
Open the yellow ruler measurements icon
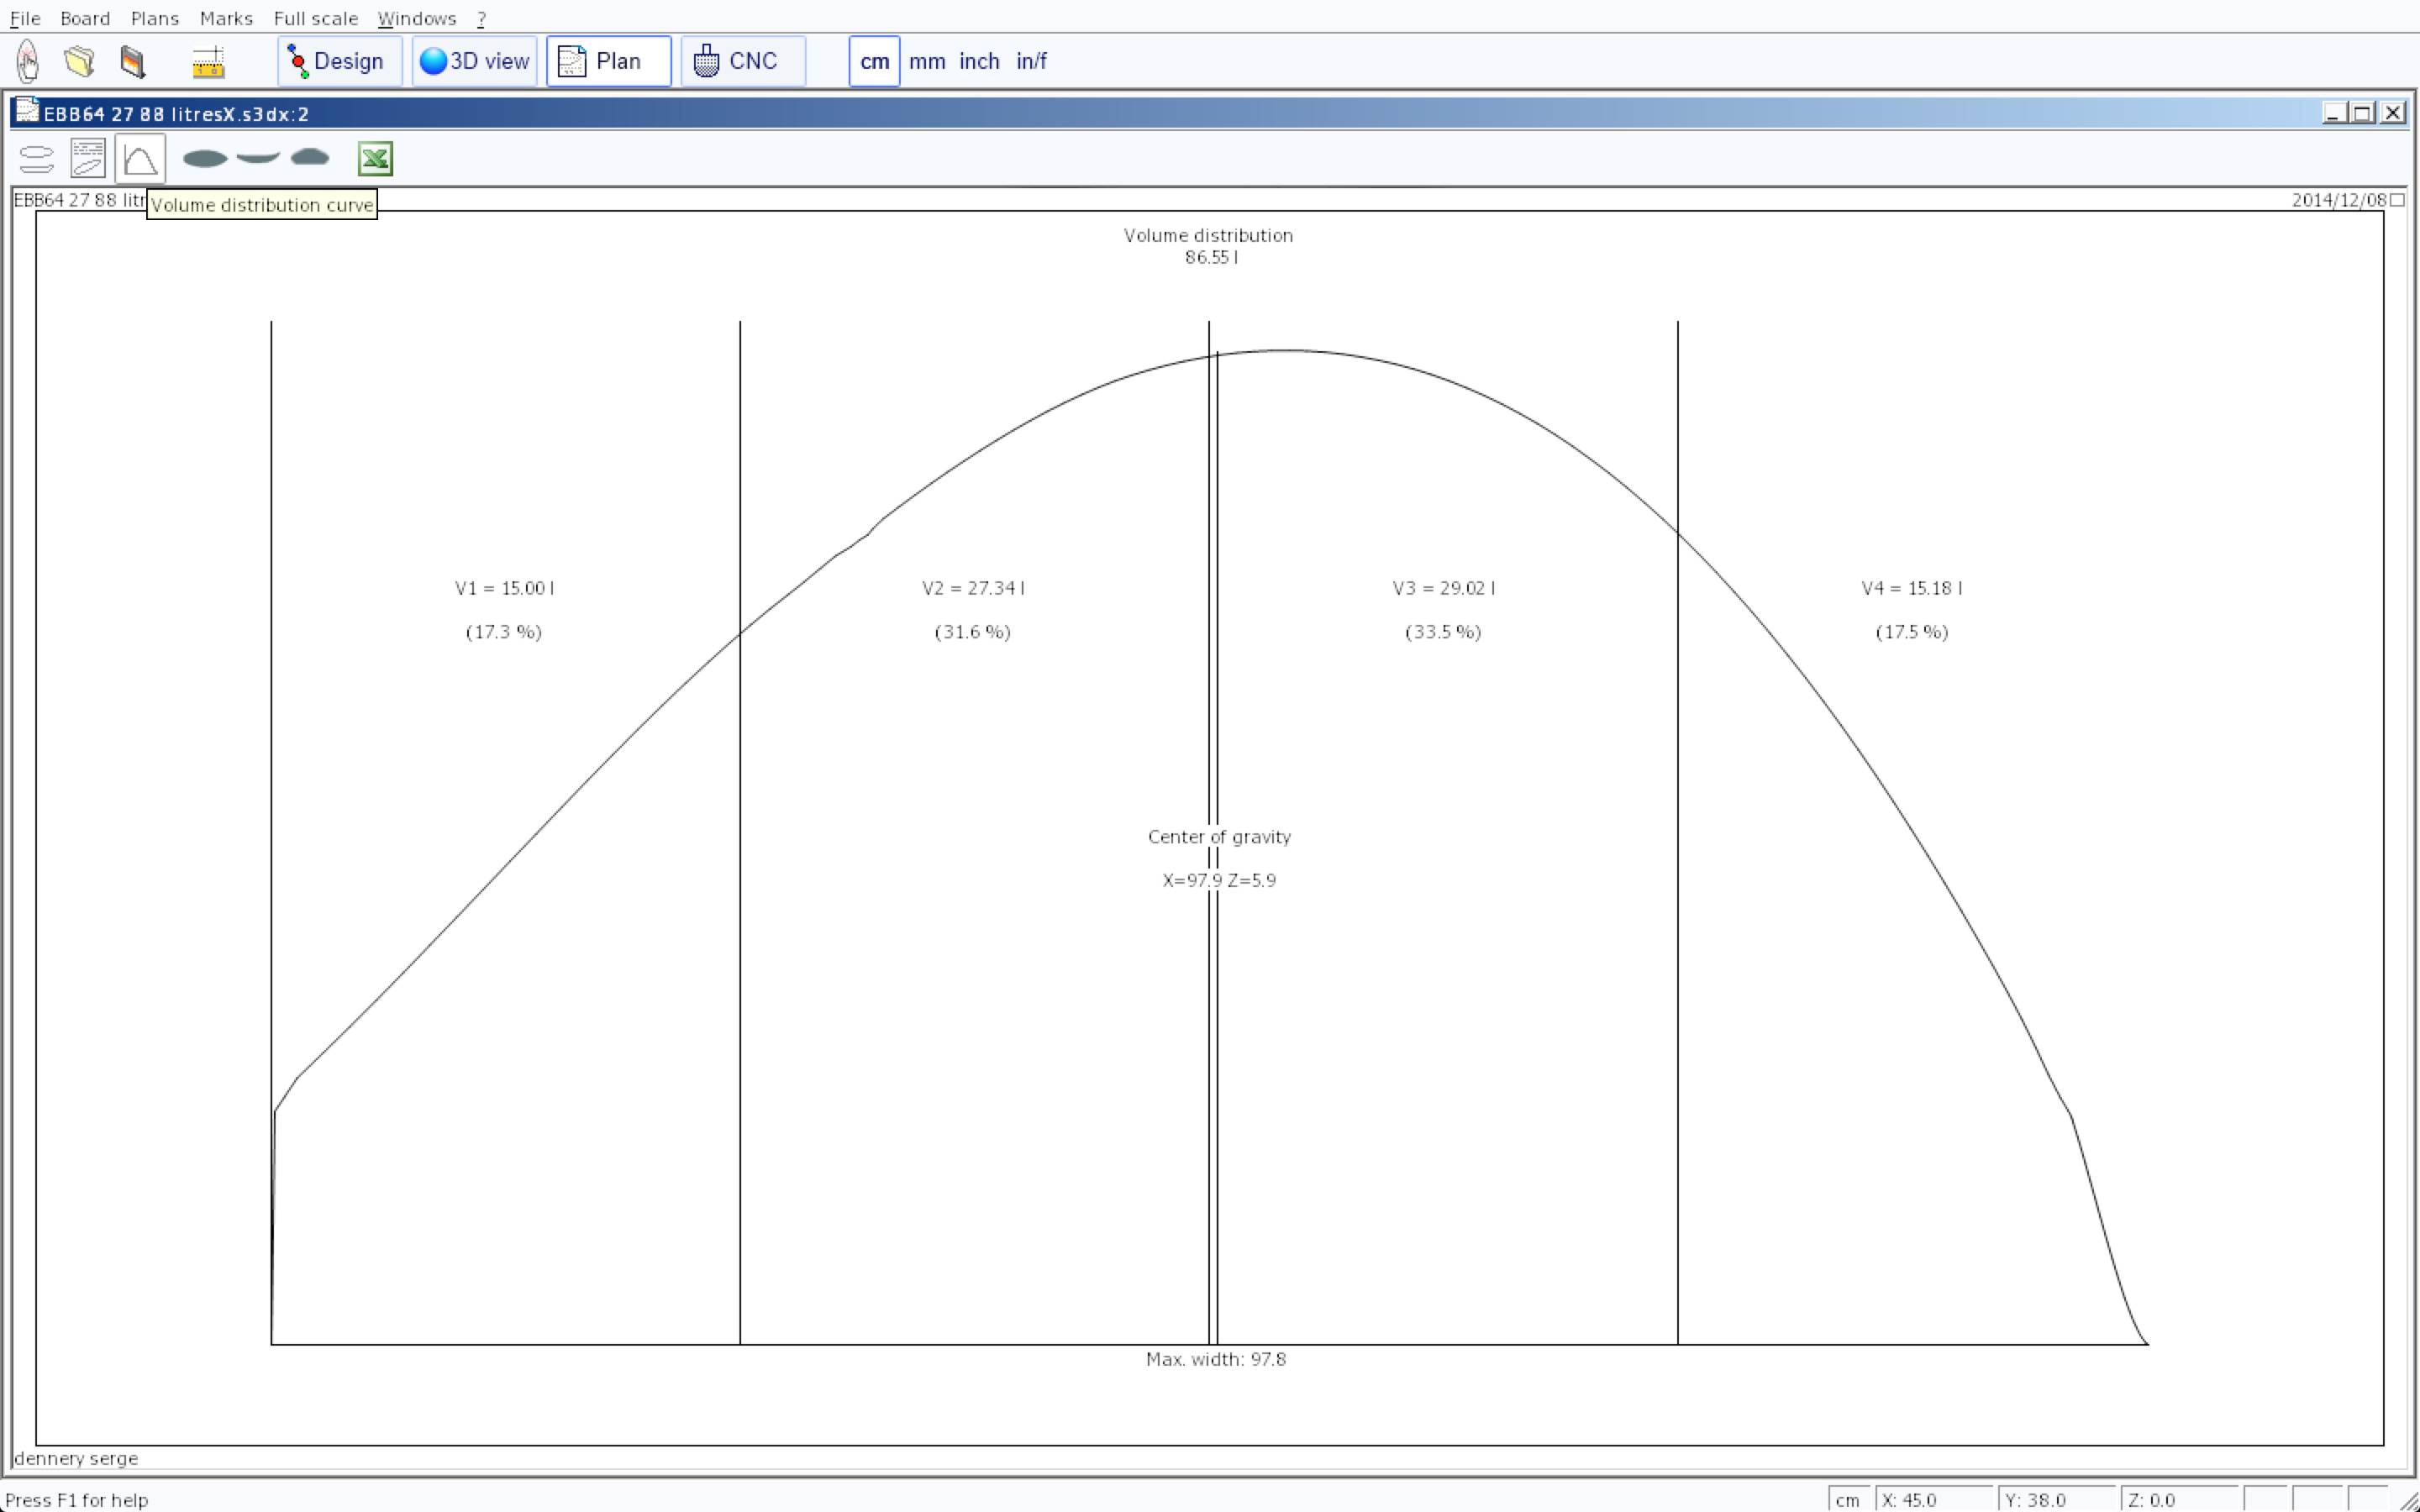click(x=208, y=62)
